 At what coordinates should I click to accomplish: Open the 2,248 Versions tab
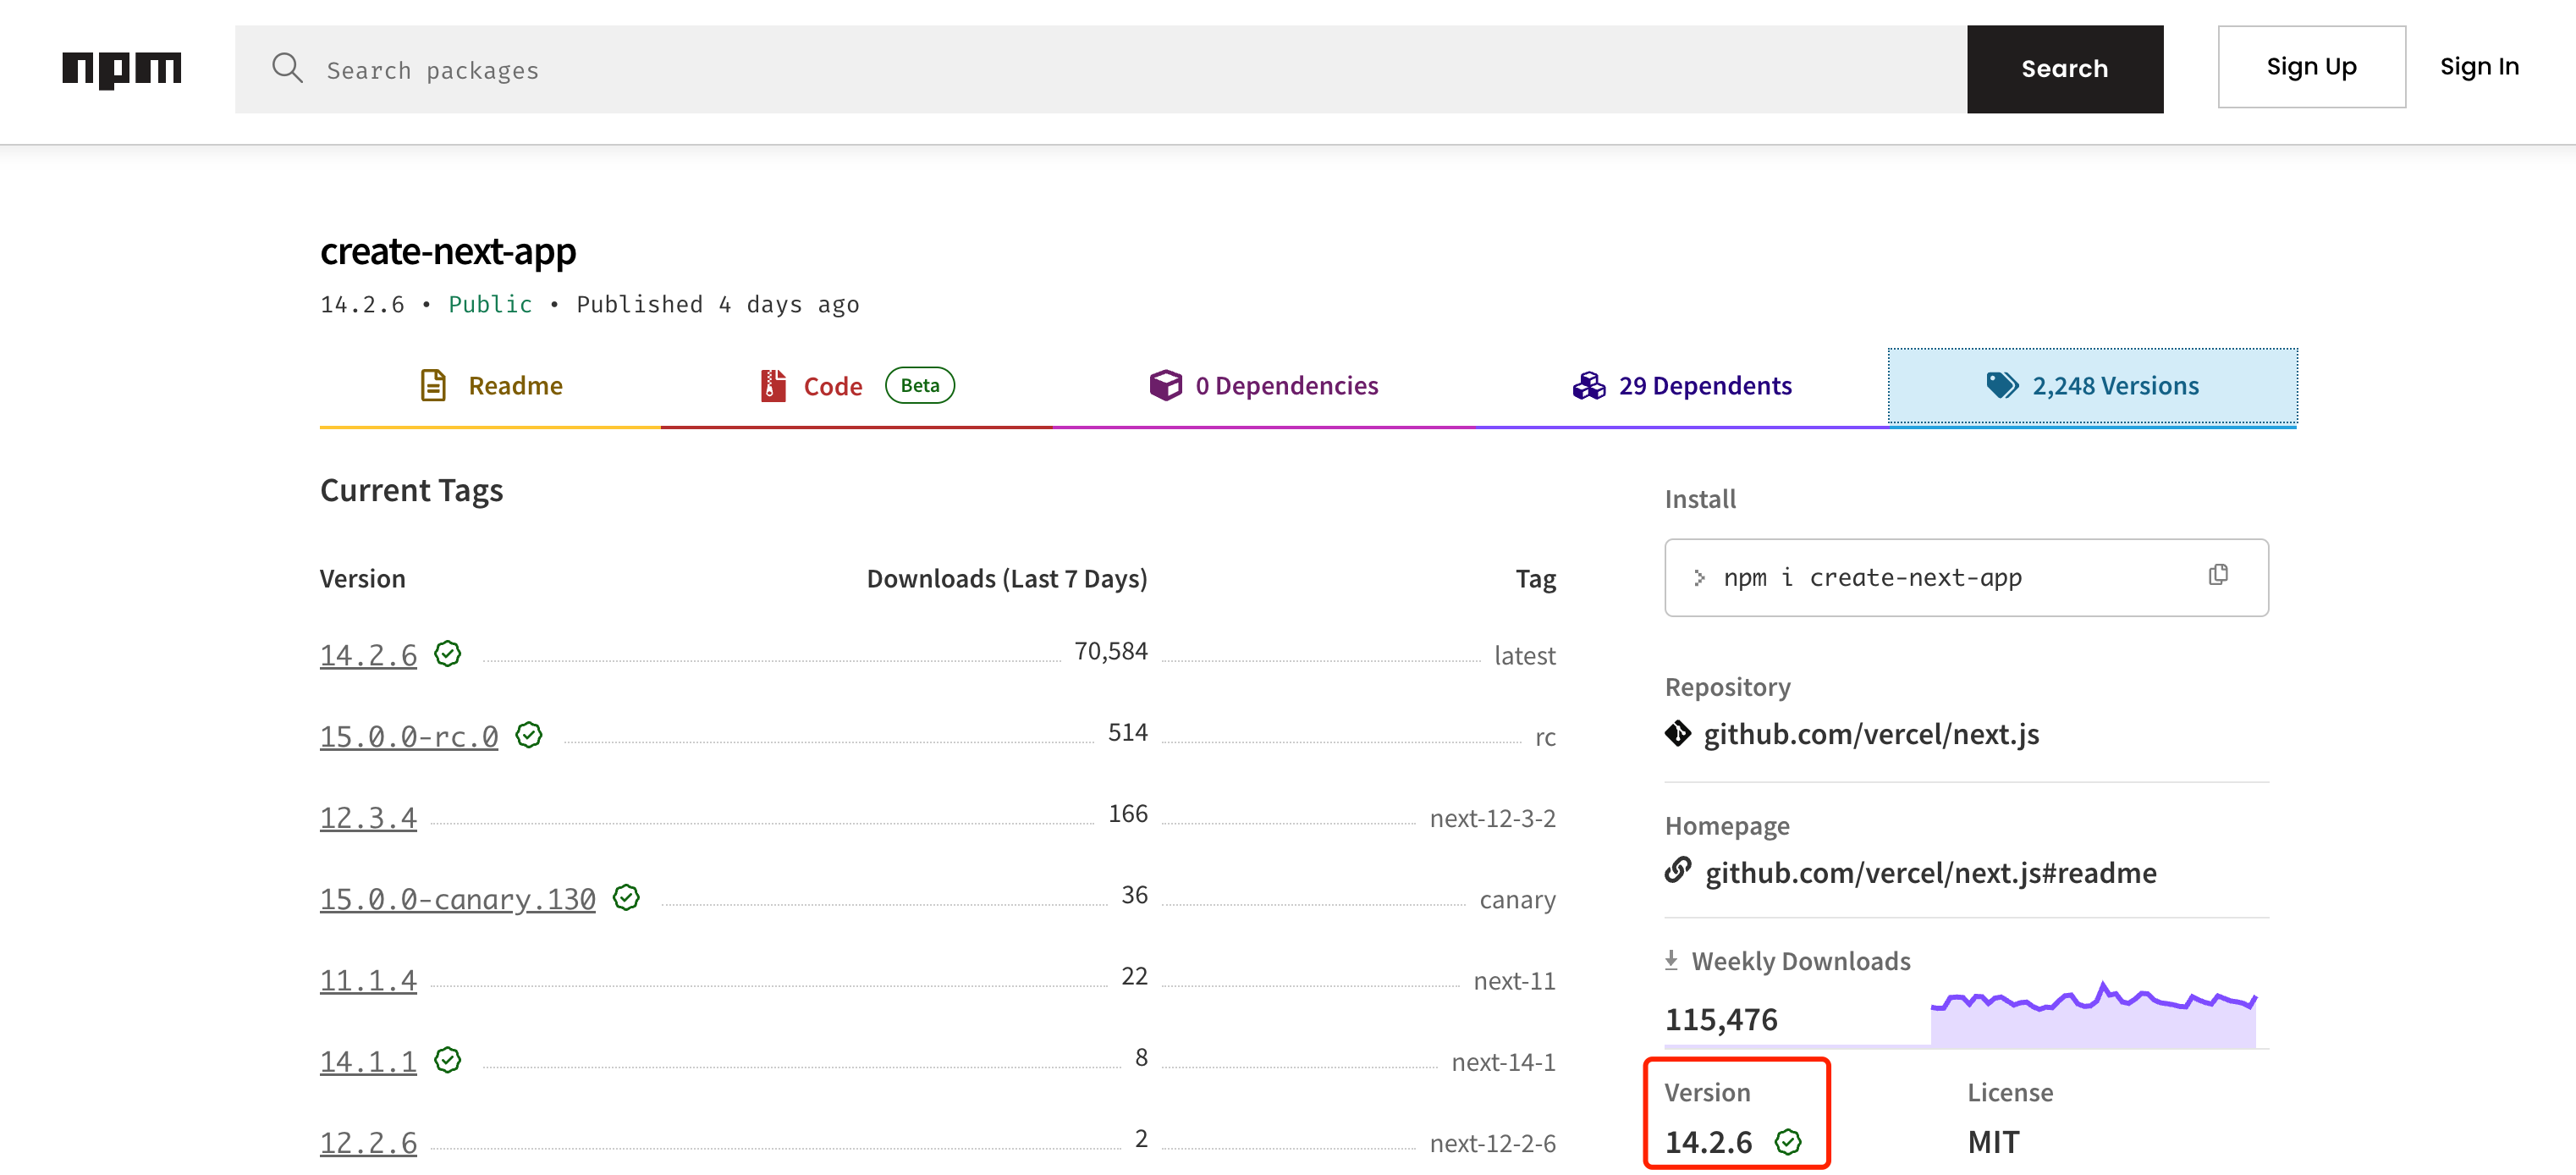(2092, 386)
